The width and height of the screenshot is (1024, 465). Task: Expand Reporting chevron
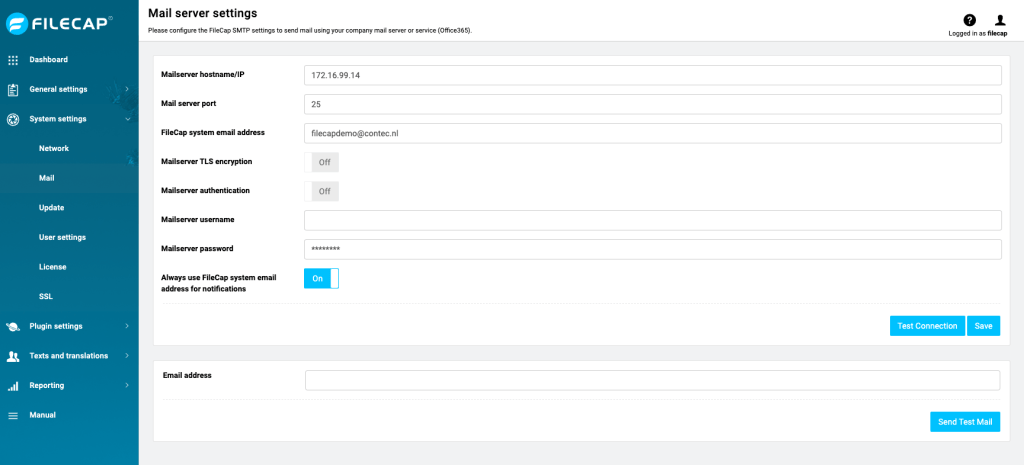[x=127, y=385]
